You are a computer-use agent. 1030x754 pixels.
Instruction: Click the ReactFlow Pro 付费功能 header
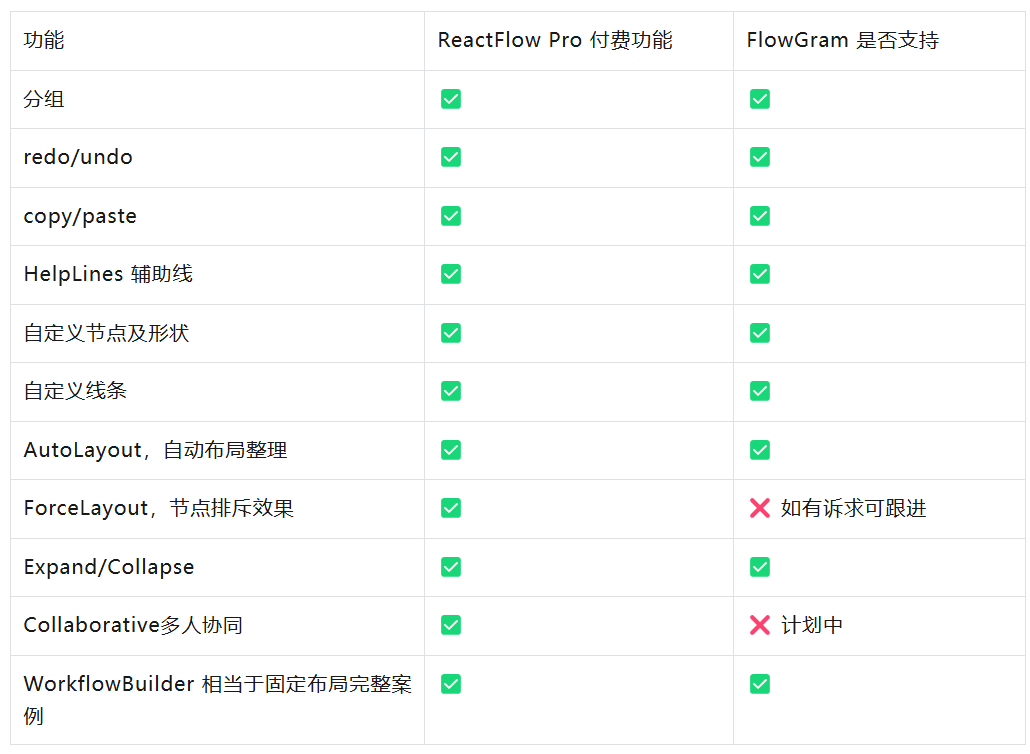(555, 41)
